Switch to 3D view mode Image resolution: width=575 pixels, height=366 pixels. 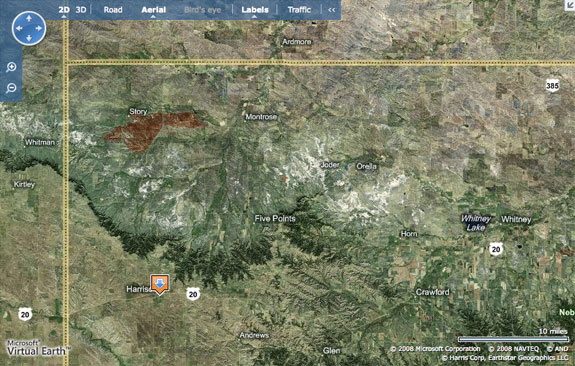coord(81,10)
